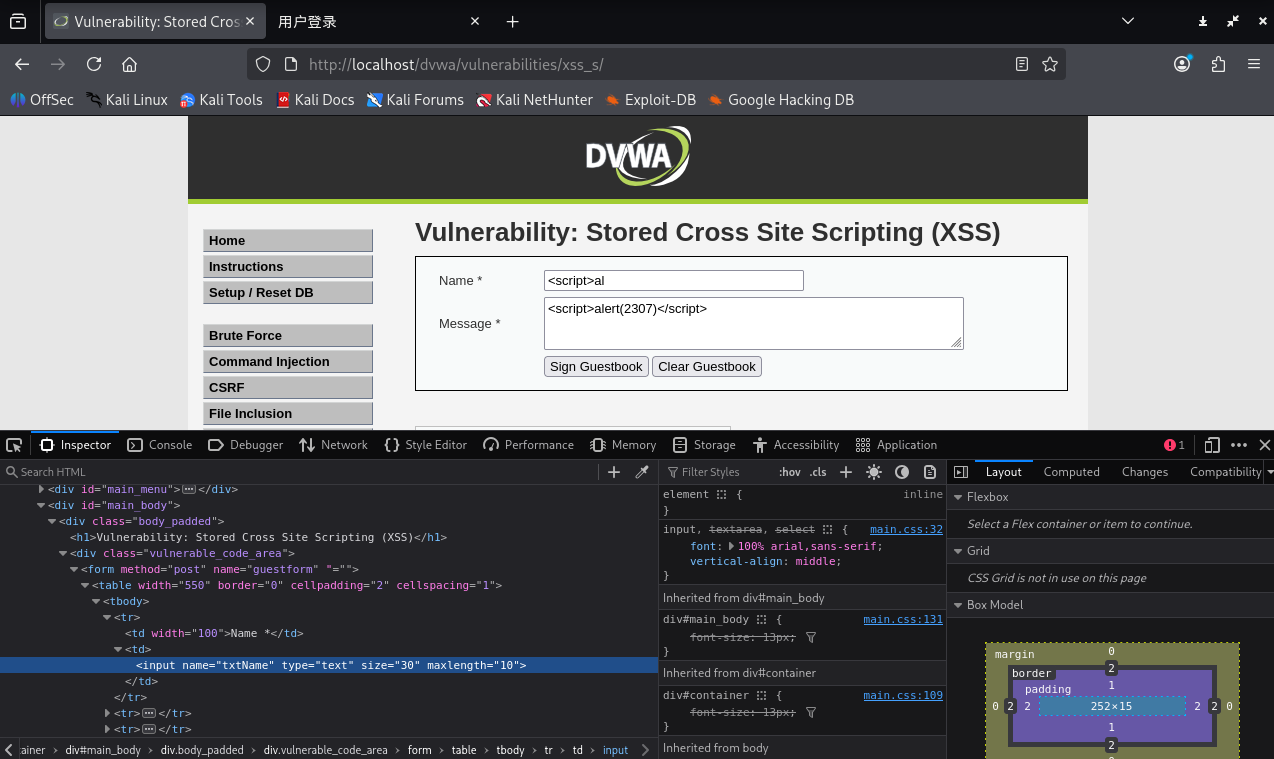Collapse the Flexbox section
The image size is (1274, 759).
958,497
